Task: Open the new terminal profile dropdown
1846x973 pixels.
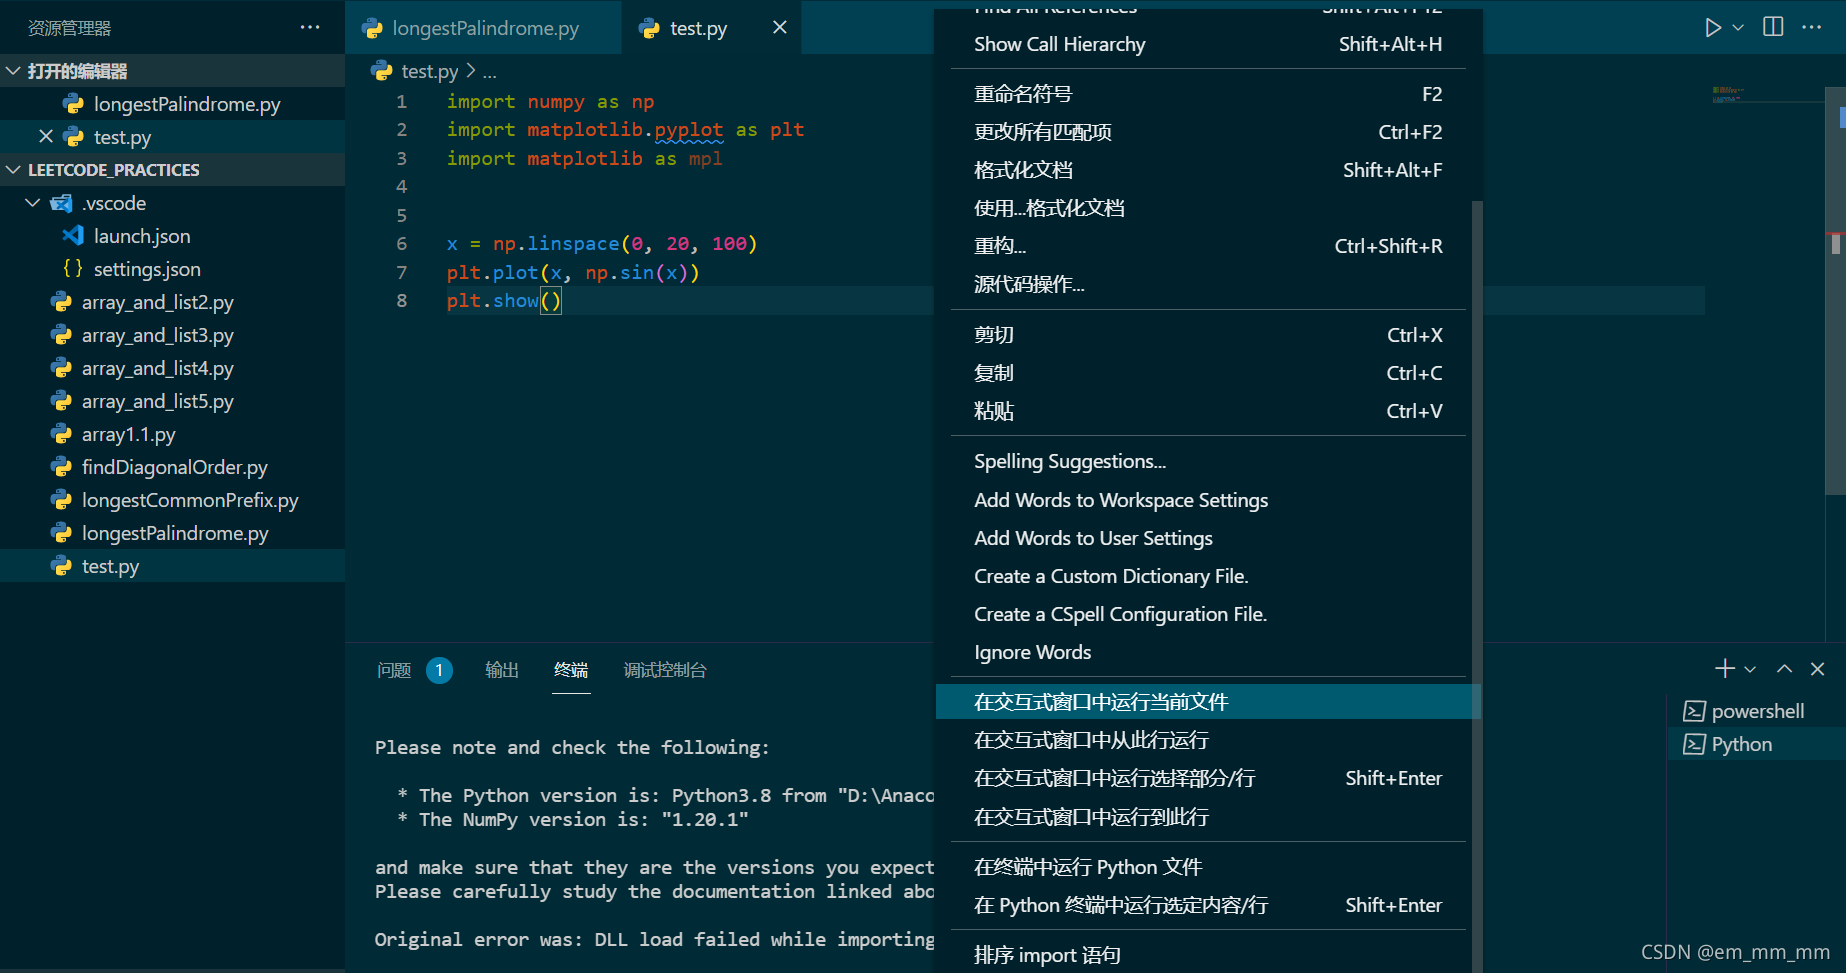Action: click(1750, 669)
